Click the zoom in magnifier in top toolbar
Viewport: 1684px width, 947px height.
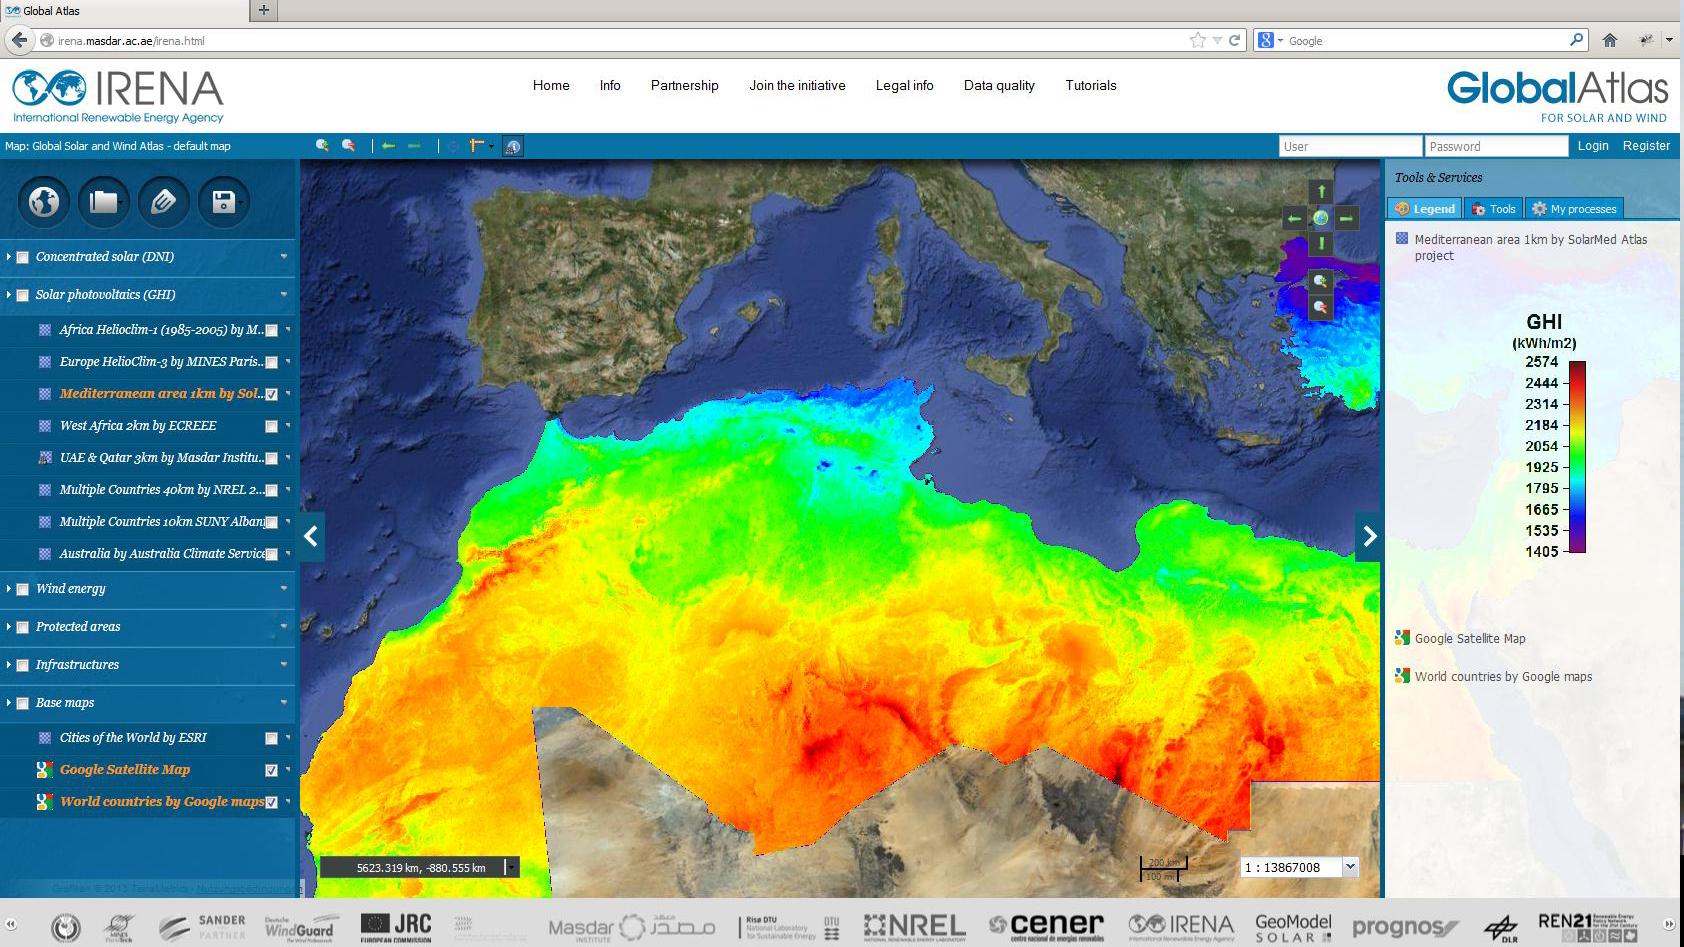point(322,146)
